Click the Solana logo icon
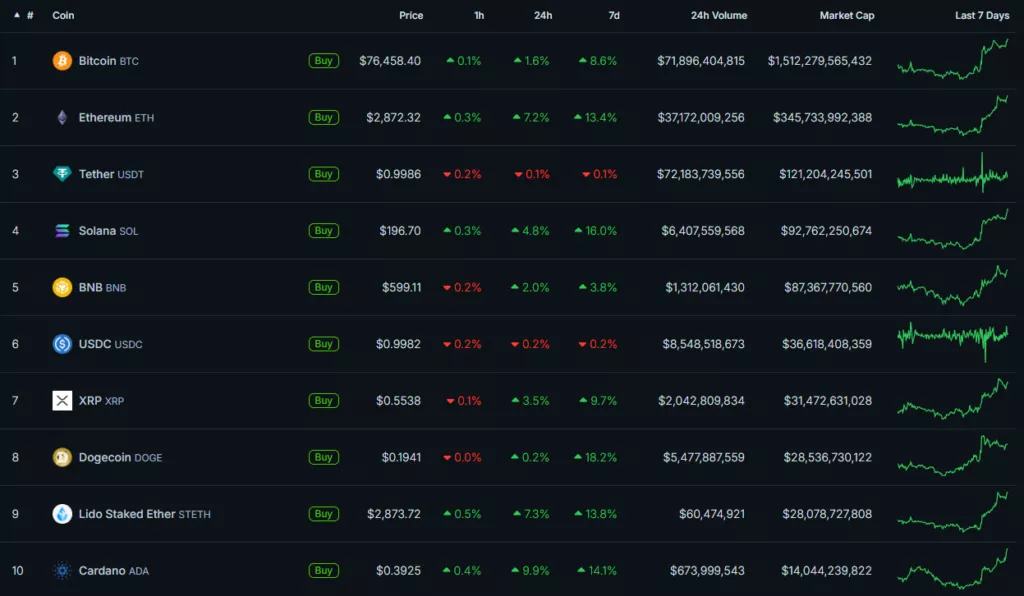 pos(62,230)
